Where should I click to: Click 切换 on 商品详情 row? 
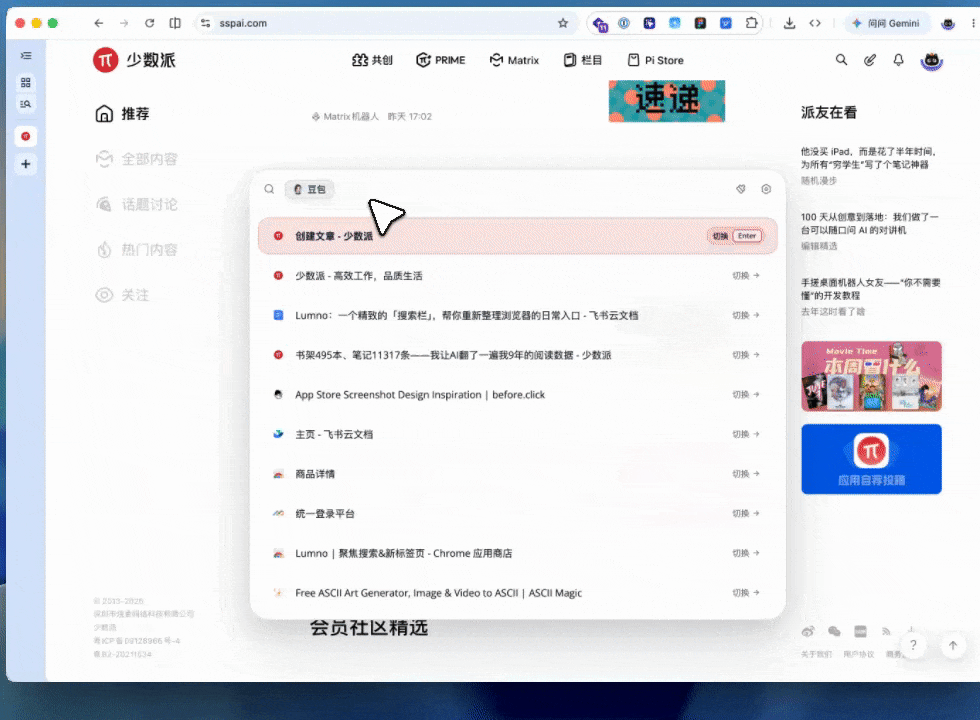tap(746, 474)
